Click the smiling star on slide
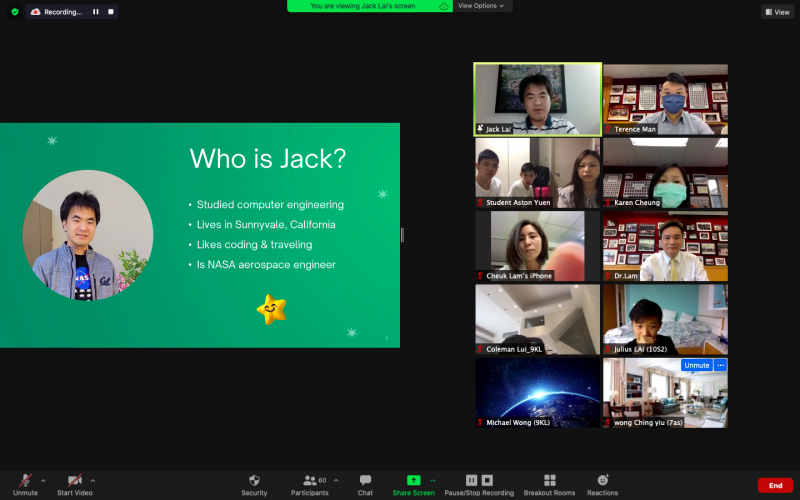 pyautogui.click(x=271, y=309)
